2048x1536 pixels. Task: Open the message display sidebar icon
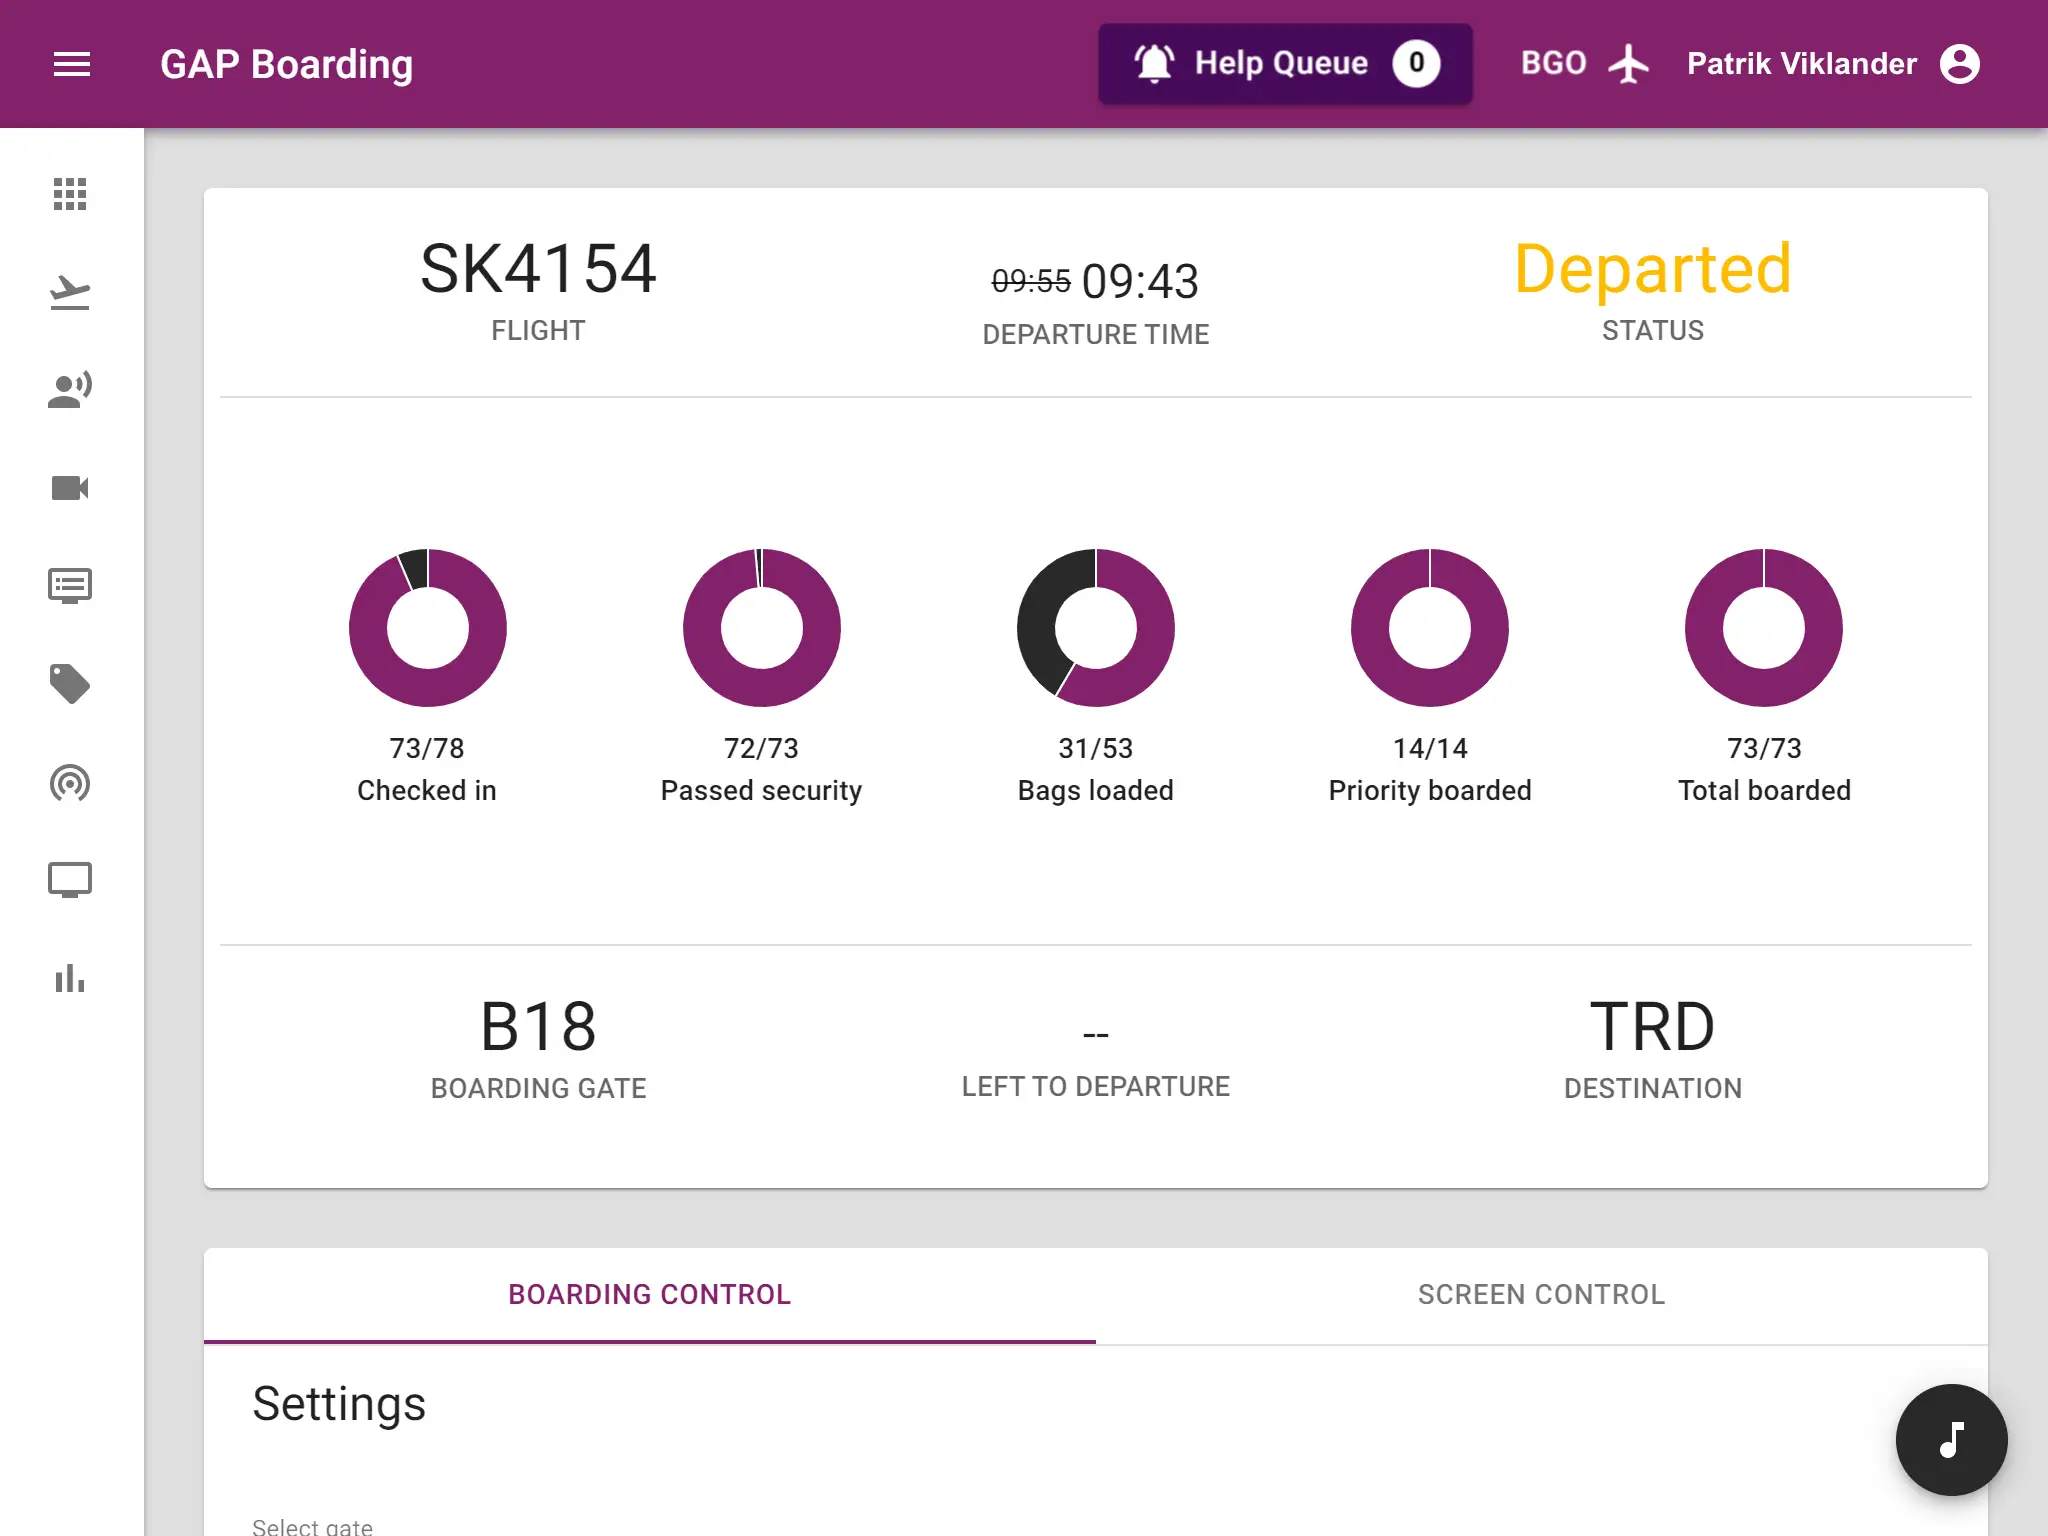[x=70, y=586]
